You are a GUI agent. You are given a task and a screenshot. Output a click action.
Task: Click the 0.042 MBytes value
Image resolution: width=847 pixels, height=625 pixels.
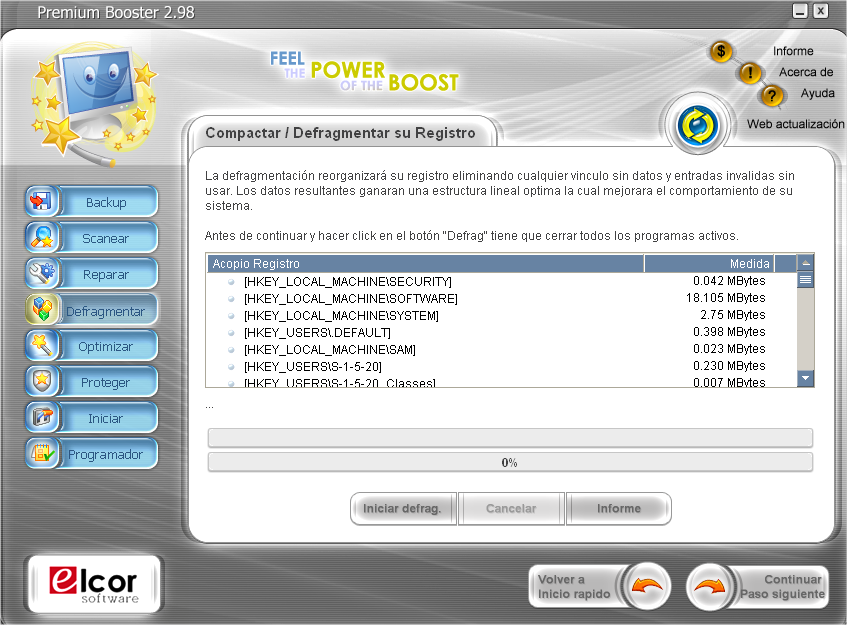click(729, 281)
